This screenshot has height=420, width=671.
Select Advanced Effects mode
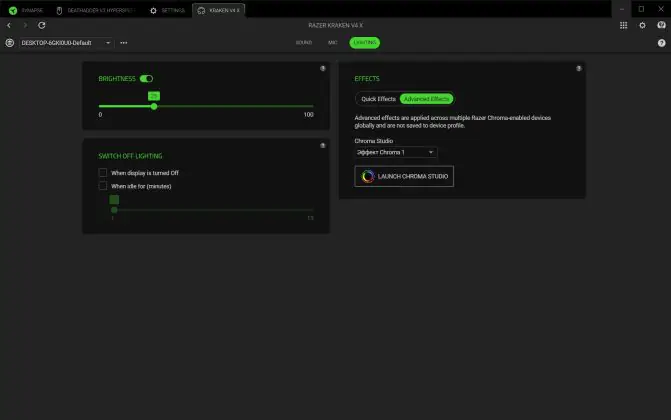pyautogui.click(x=426, y=99)
